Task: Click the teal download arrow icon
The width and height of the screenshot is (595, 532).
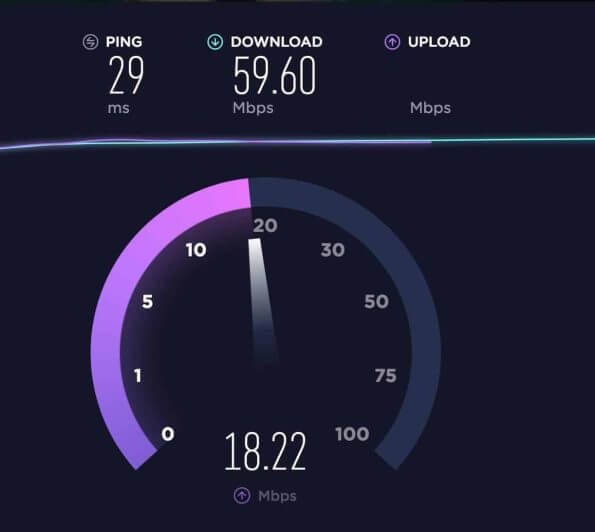Action: tap(215, 42)
